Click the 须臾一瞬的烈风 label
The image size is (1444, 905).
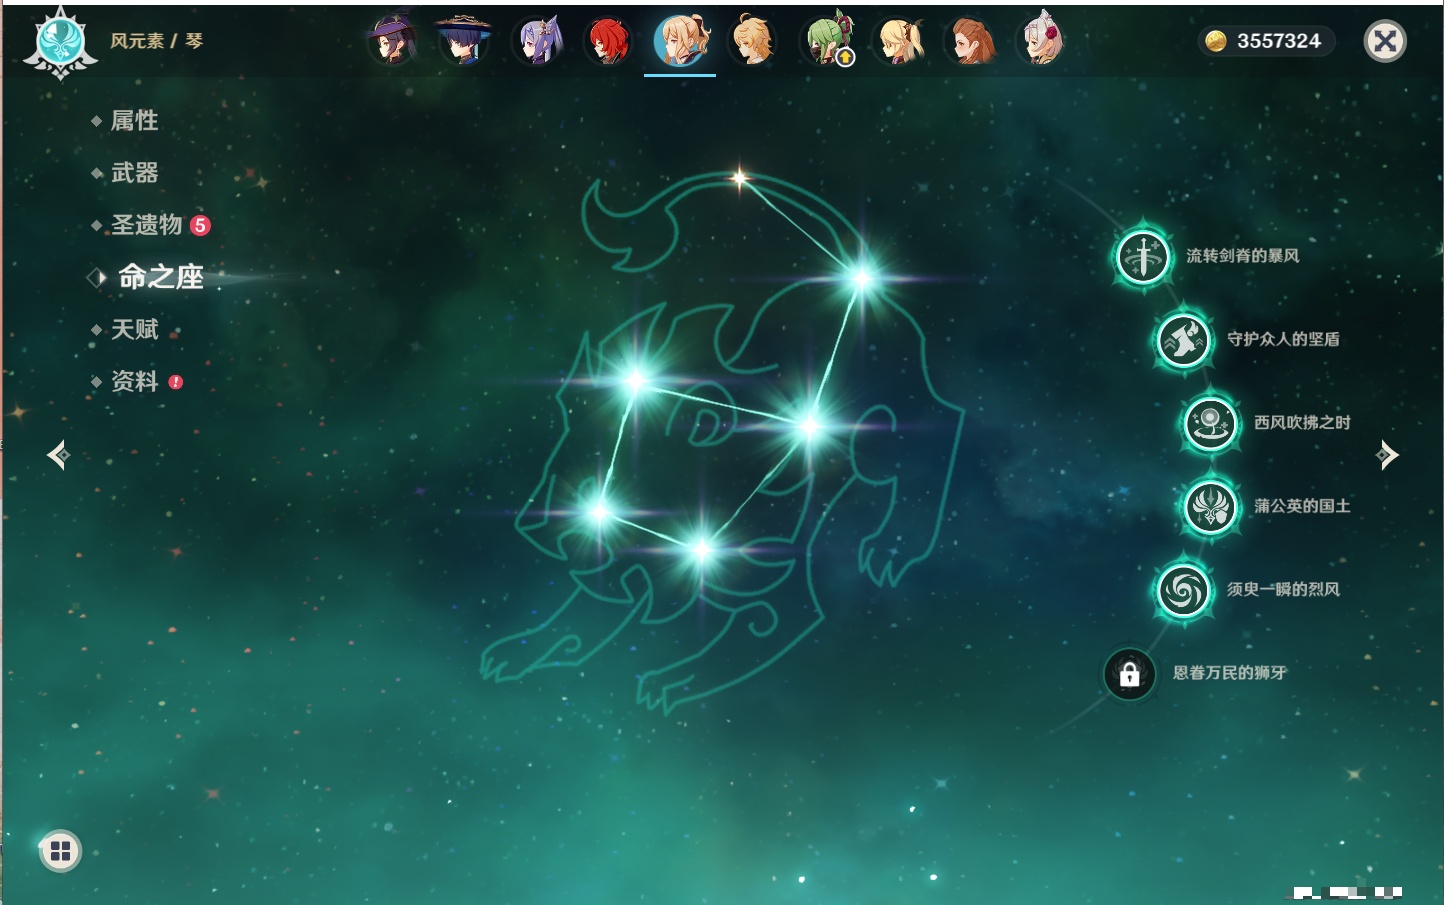(x=1284, y=589)
